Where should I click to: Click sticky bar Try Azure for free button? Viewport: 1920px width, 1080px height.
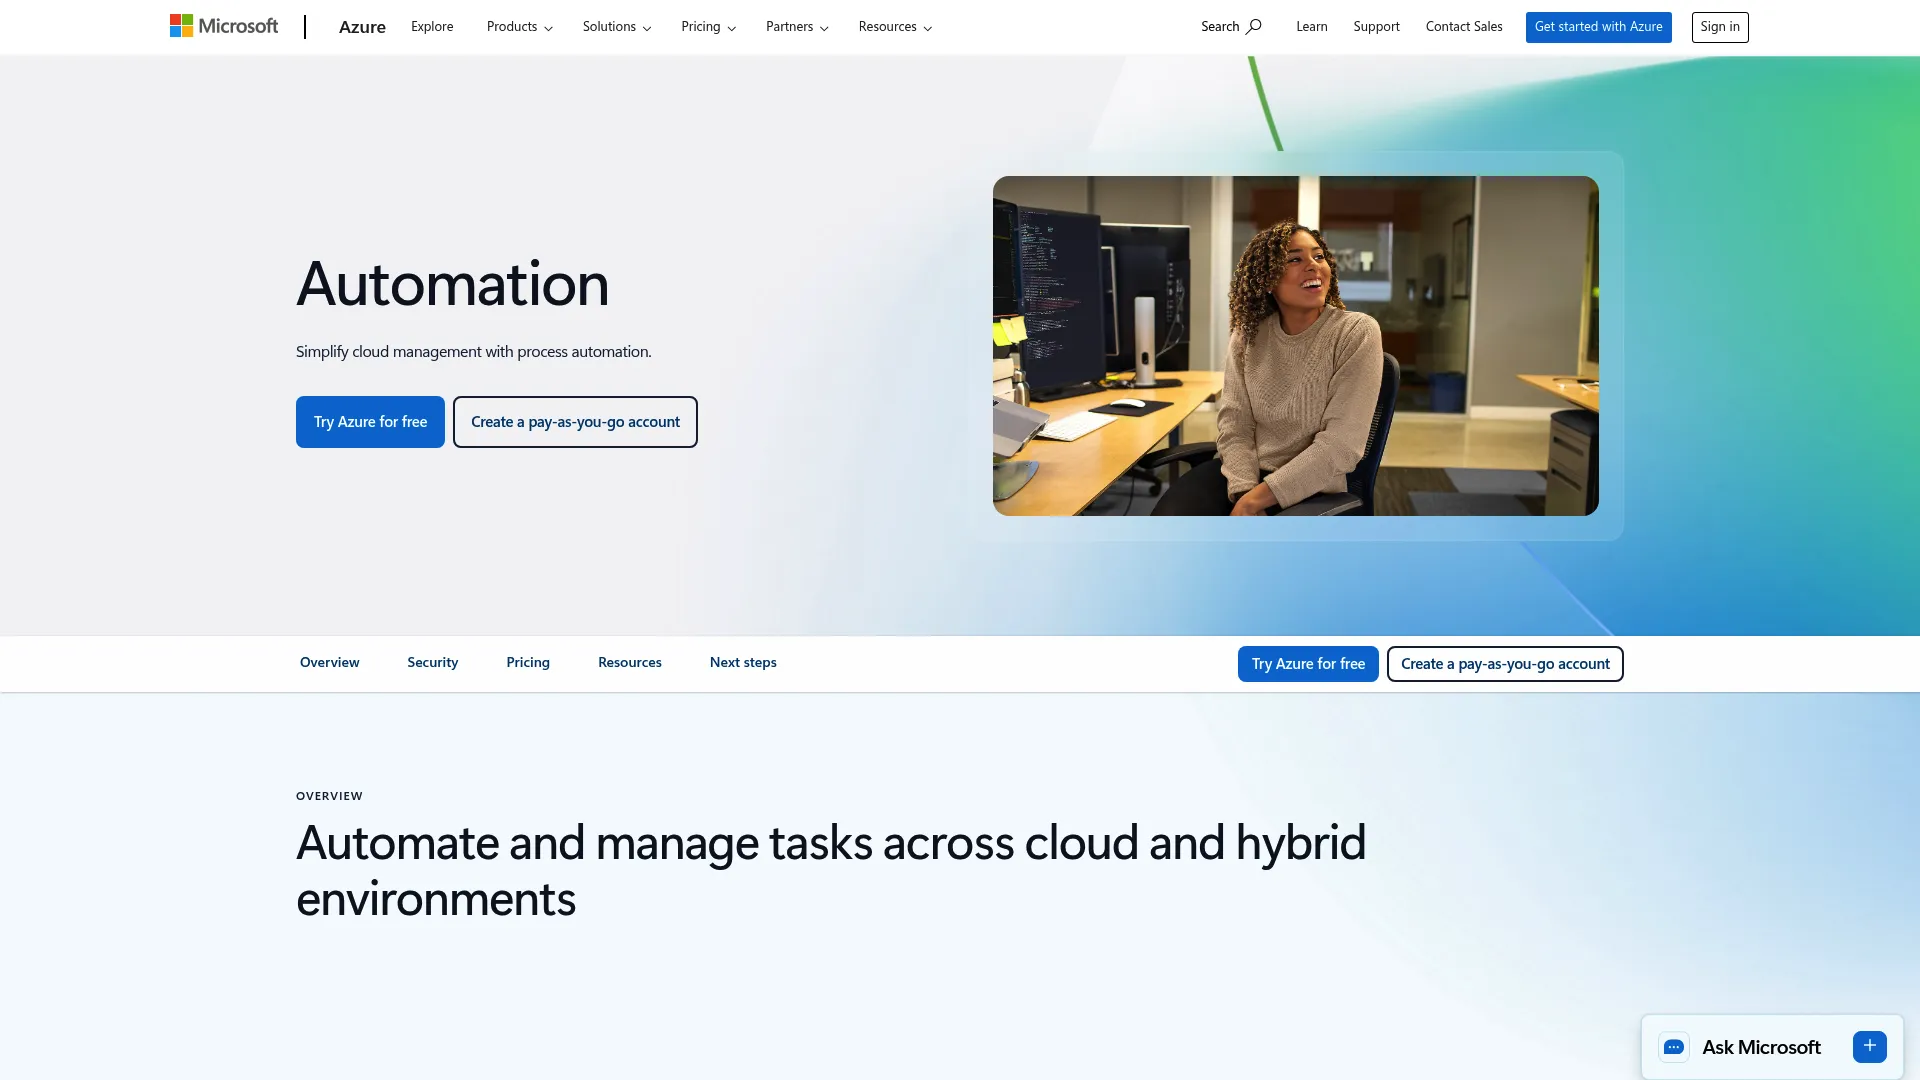pos(1308,664)
